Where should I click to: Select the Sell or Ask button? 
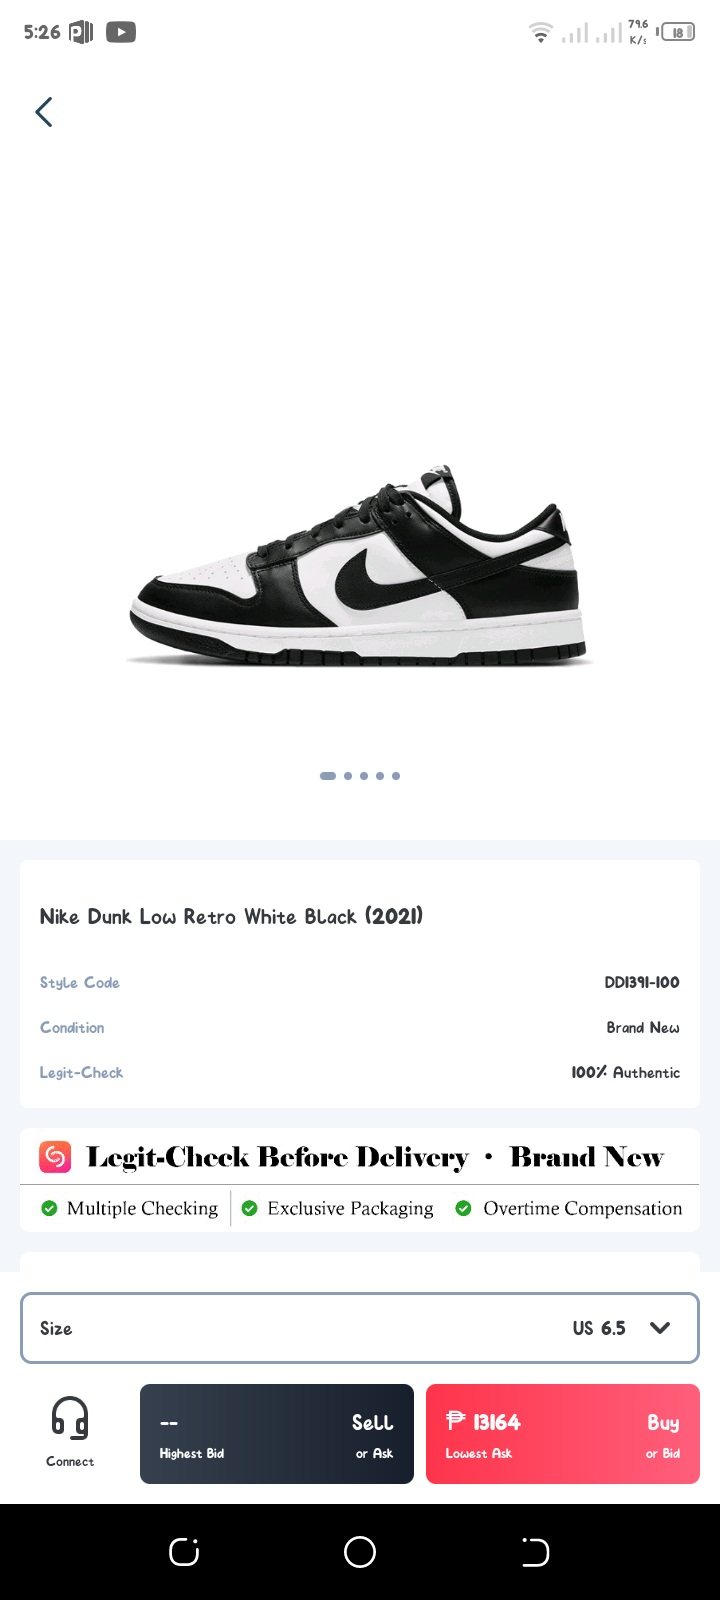(277, 1434)
